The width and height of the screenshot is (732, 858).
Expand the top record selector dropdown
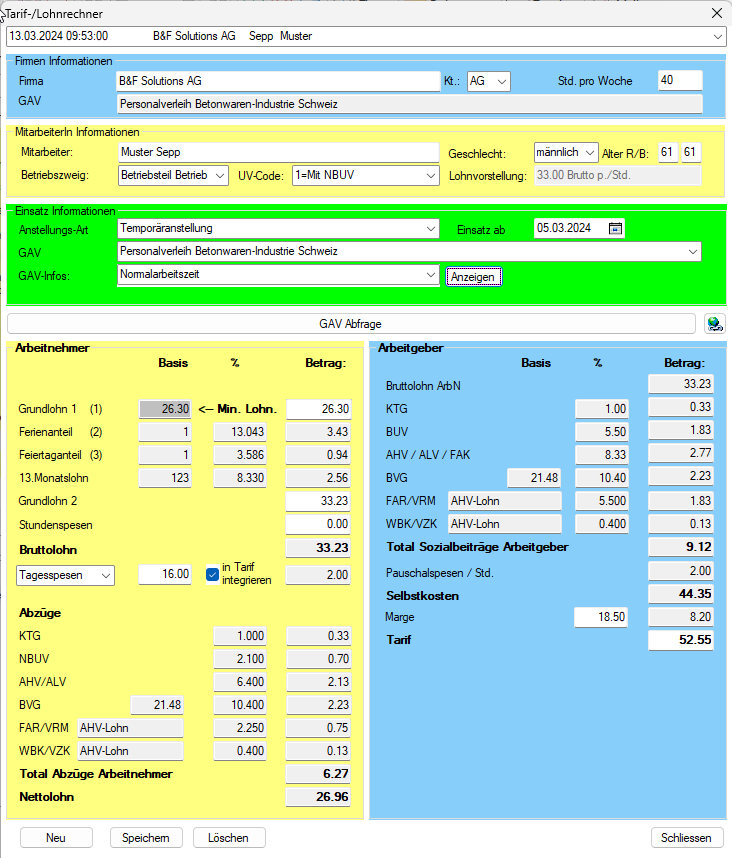pyautogui.click(x=717, y=36)
